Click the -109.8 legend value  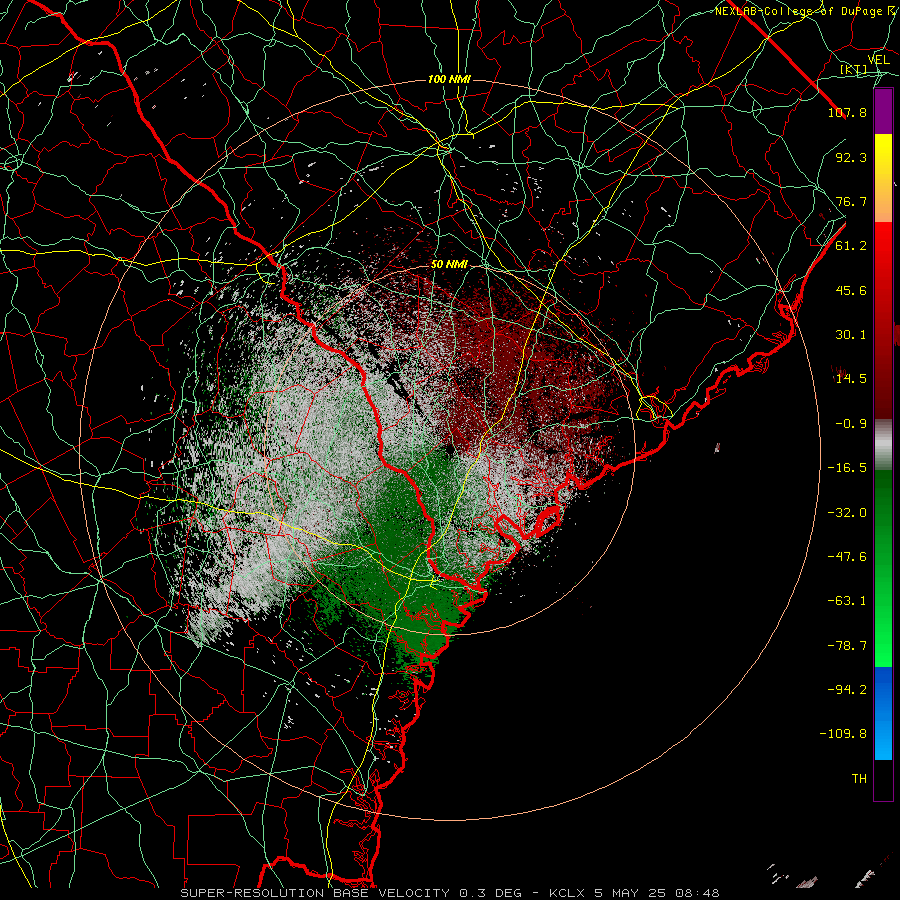click(843, 734)
